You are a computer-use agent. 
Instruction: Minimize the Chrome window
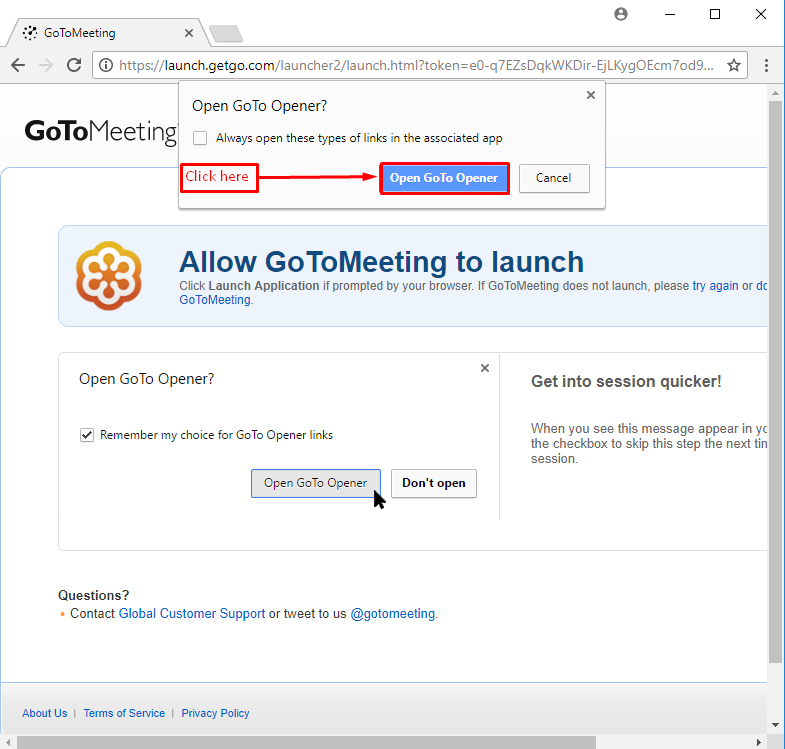point(670,15)
